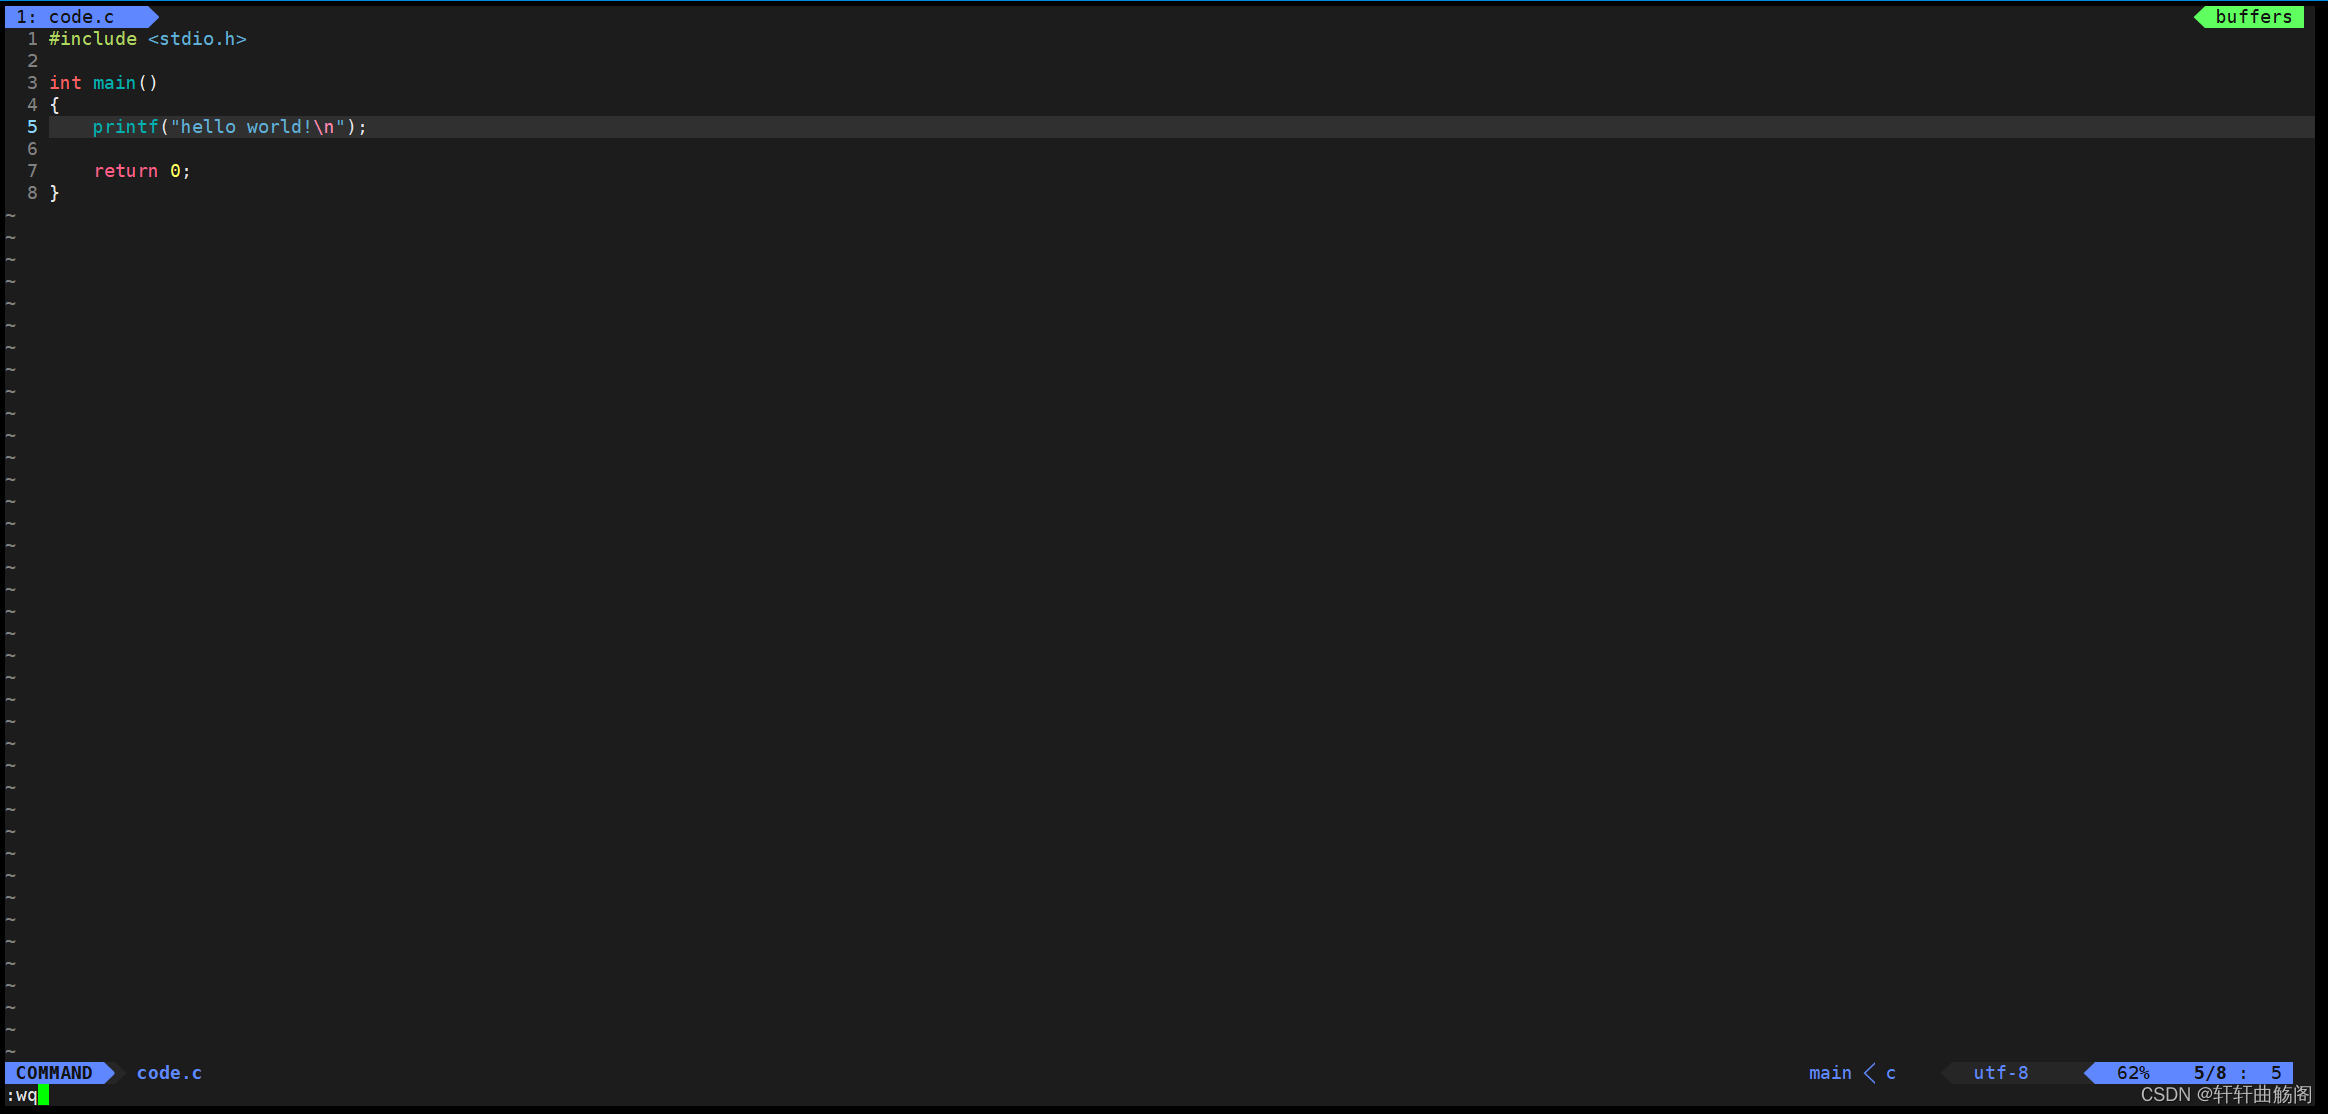Click the :wq command line input
The image size is (2328, 1114).
(22, 1095)
